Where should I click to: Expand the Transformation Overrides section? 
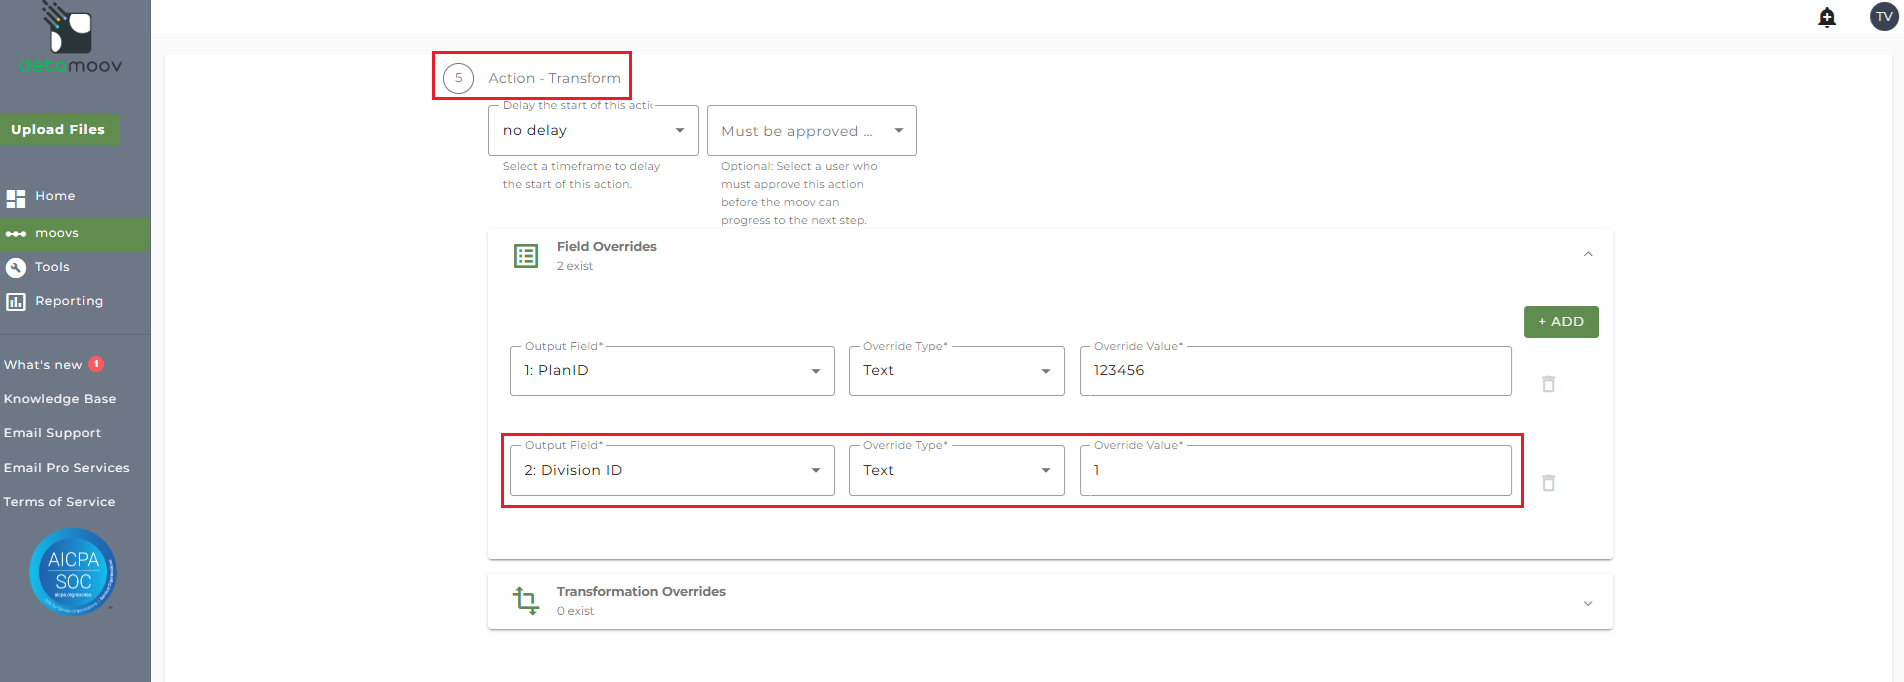coord(1588,603)
